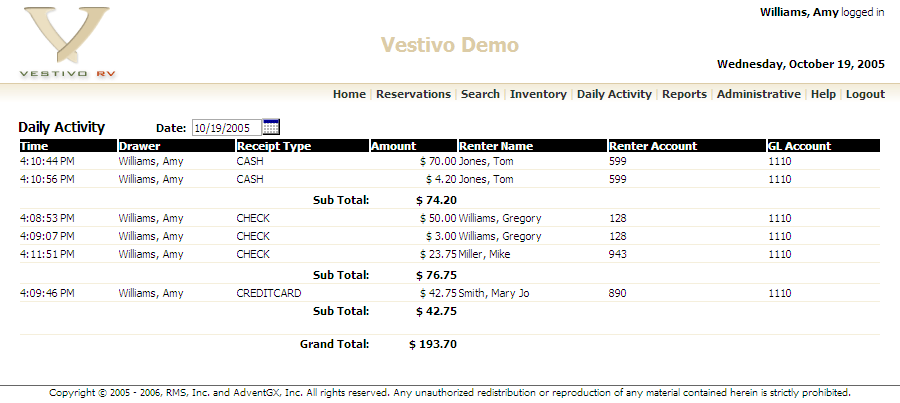Image resolution: width=900 pixels, height=403 pixels.
Task: Select Inventory in the navigation bar
Action: click(538, 94)
